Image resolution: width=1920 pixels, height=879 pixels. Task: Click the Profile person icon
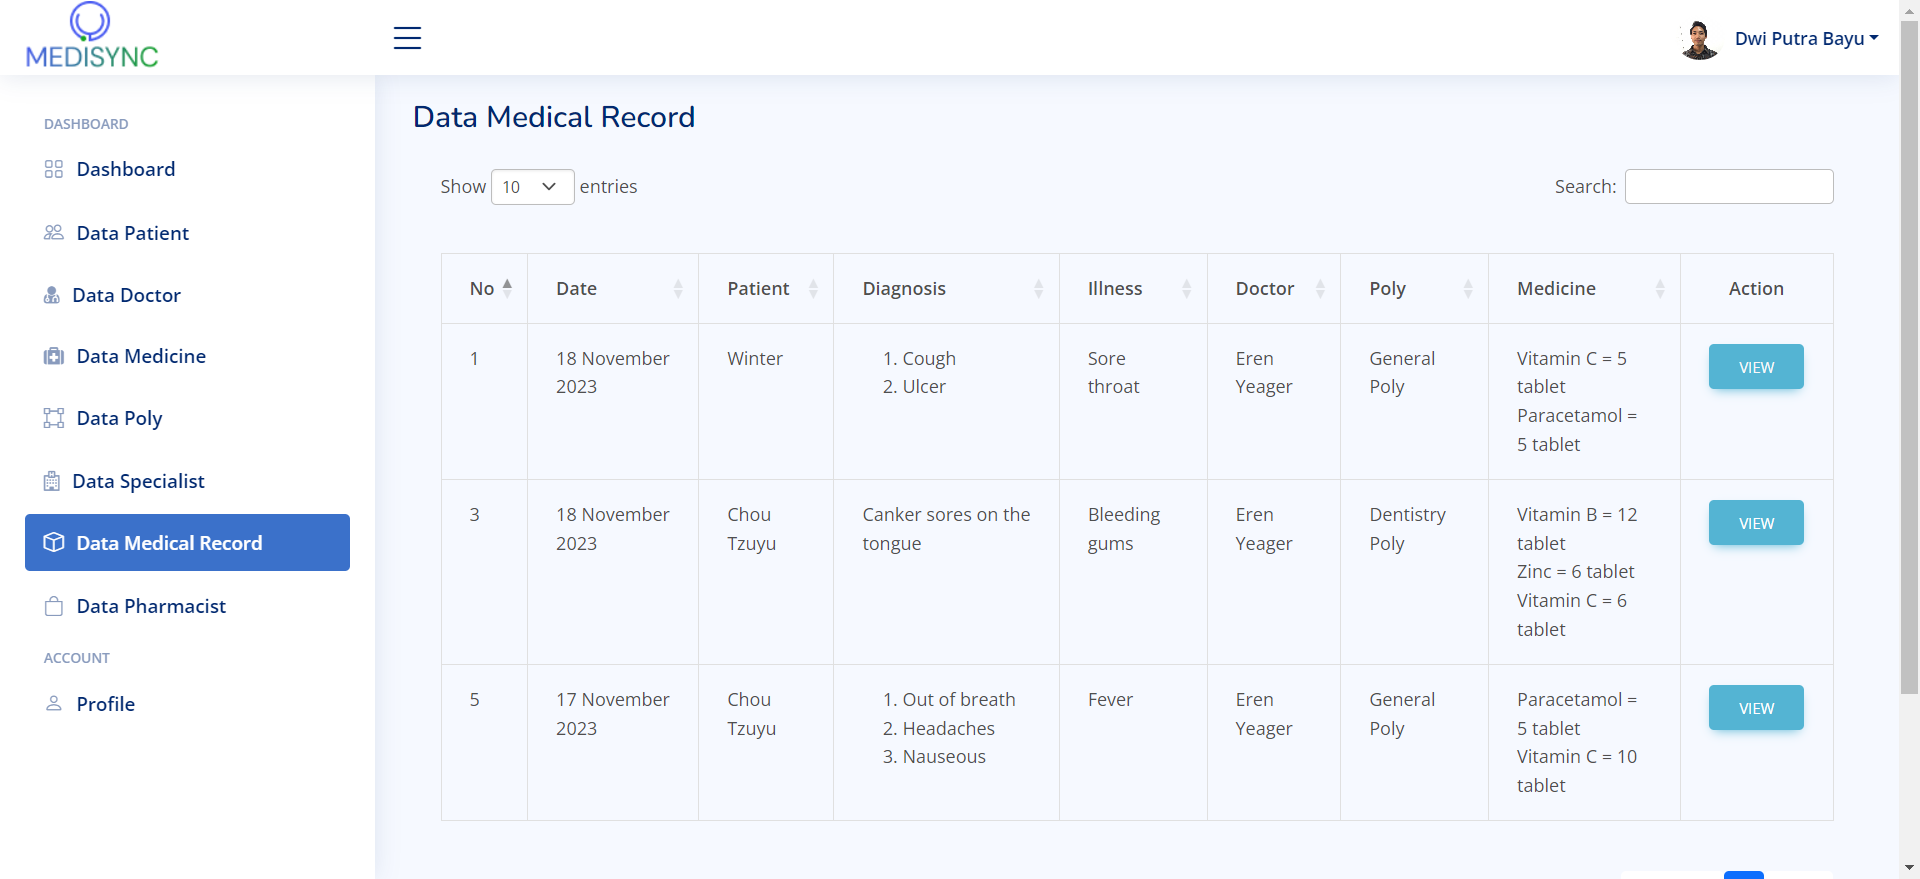(54, 704)
